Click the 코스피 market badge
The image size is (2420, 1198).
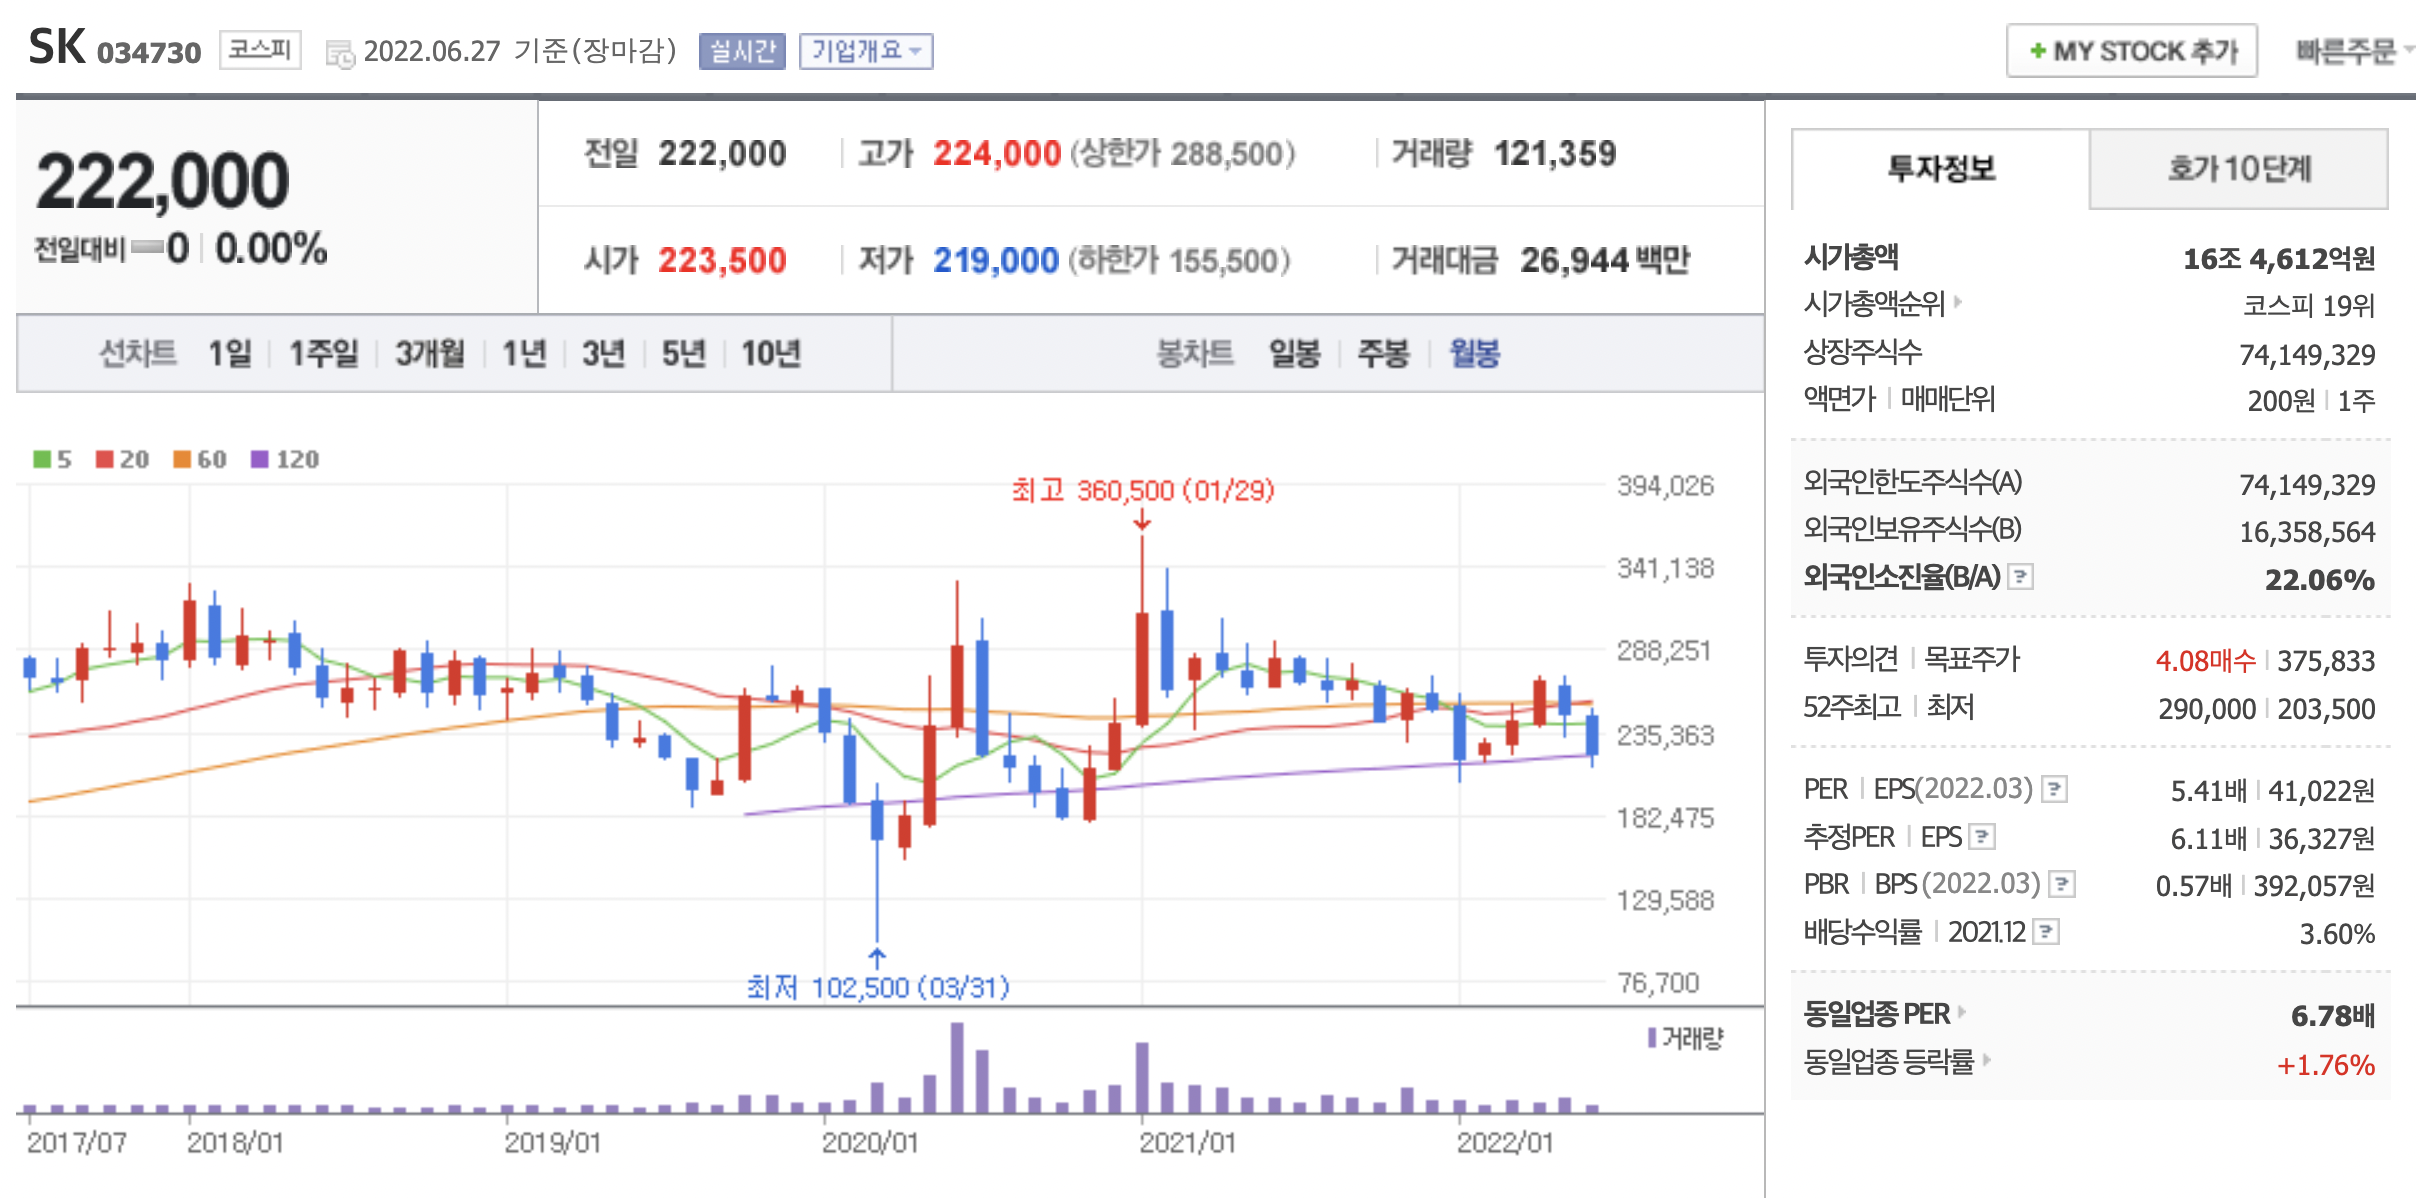[260, 50]
